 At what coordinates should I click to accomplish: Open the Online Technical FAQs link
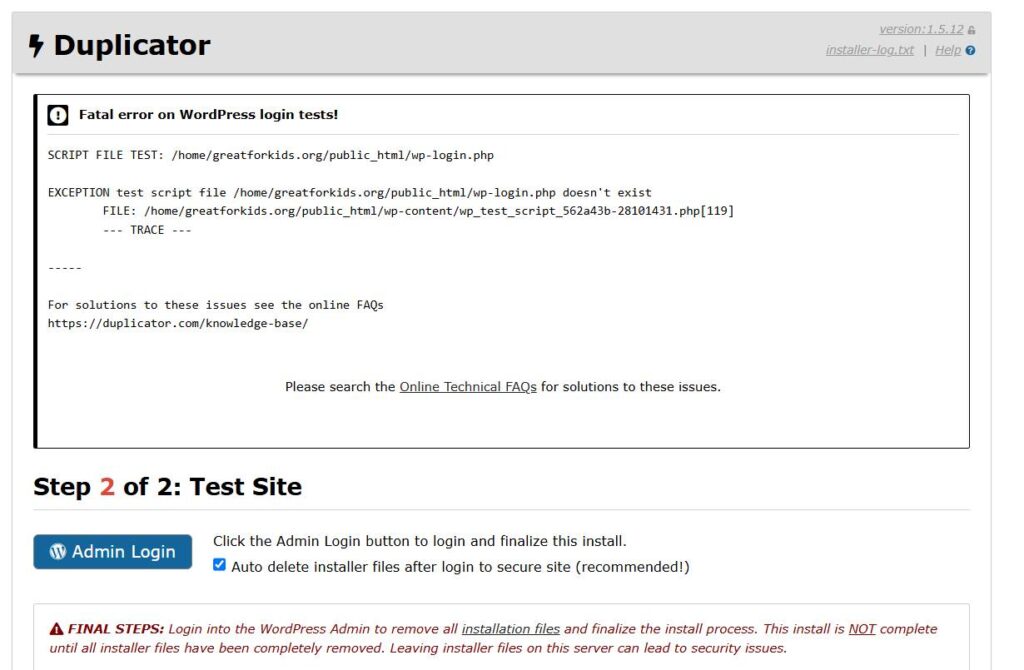pos(468,387)
